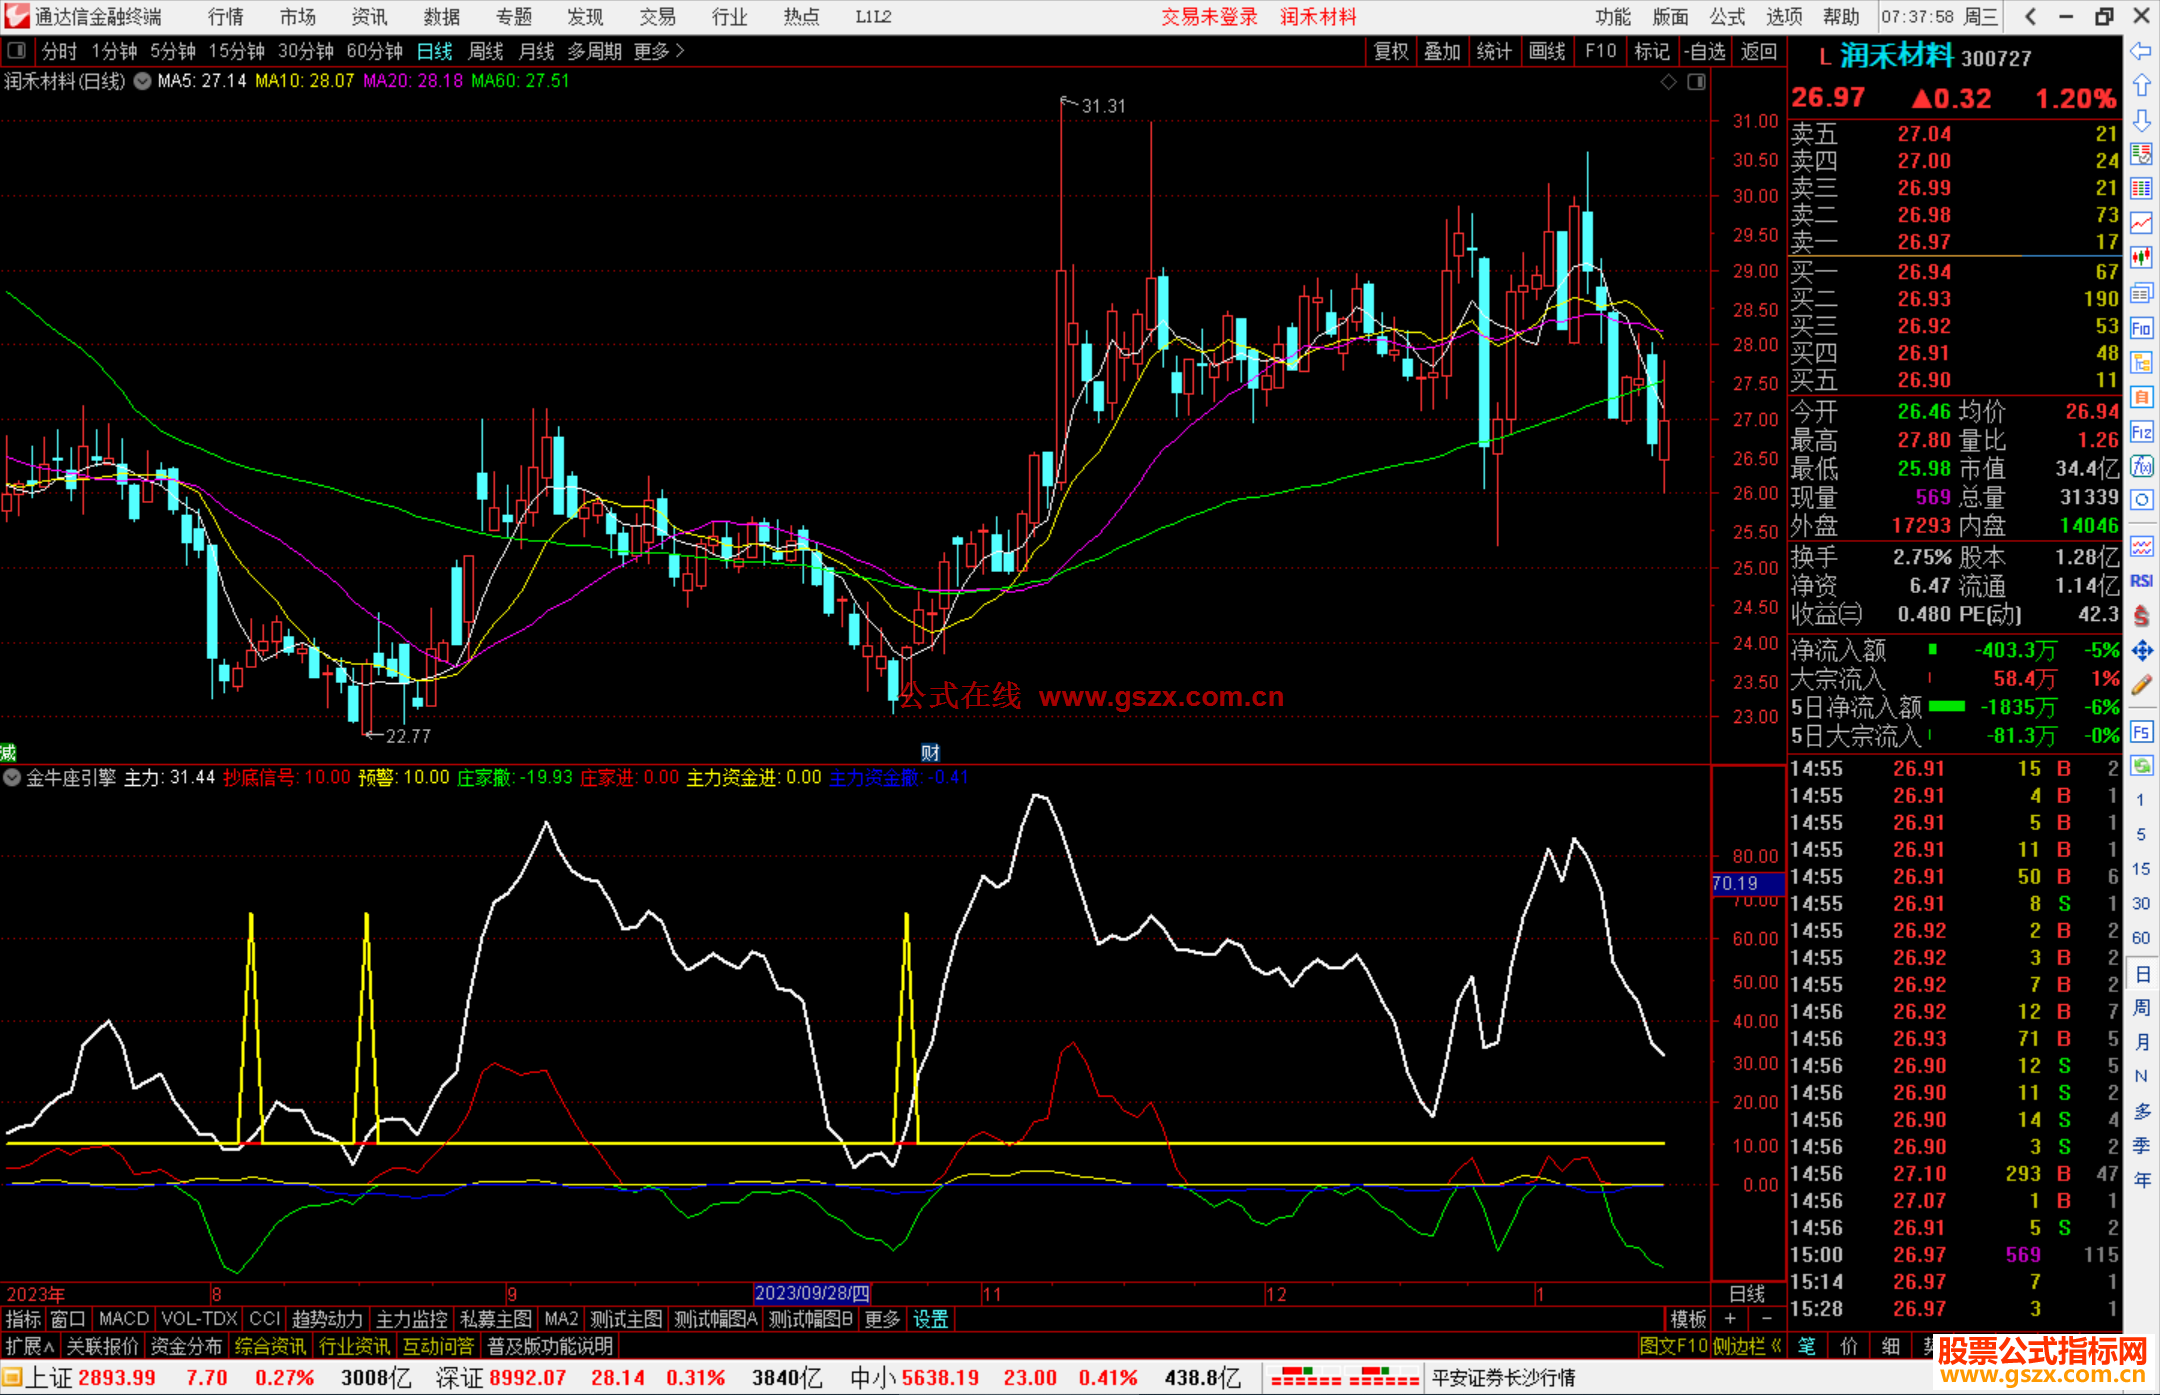Click the candlestick chart icon in sidebar
This screenshot has width=2160, height=1395.
pyautogui.click(x=2141, y=258)
